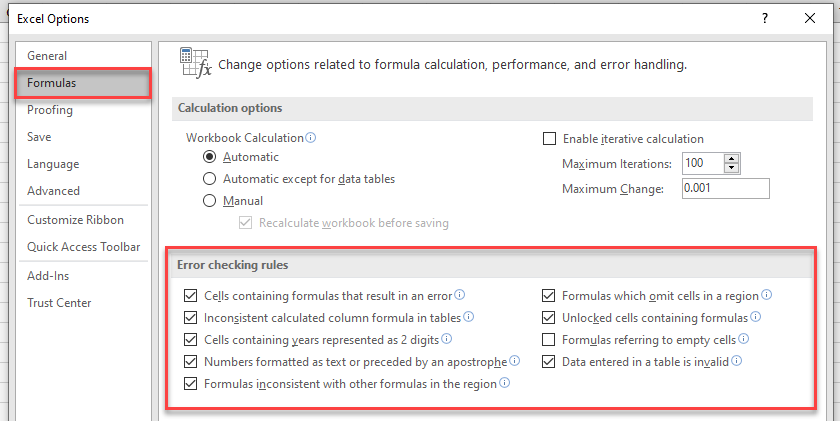The width and height of the screenshot is (840, 421).
Task: Toggle Data entered in a table is invalid
Action: 549,362
